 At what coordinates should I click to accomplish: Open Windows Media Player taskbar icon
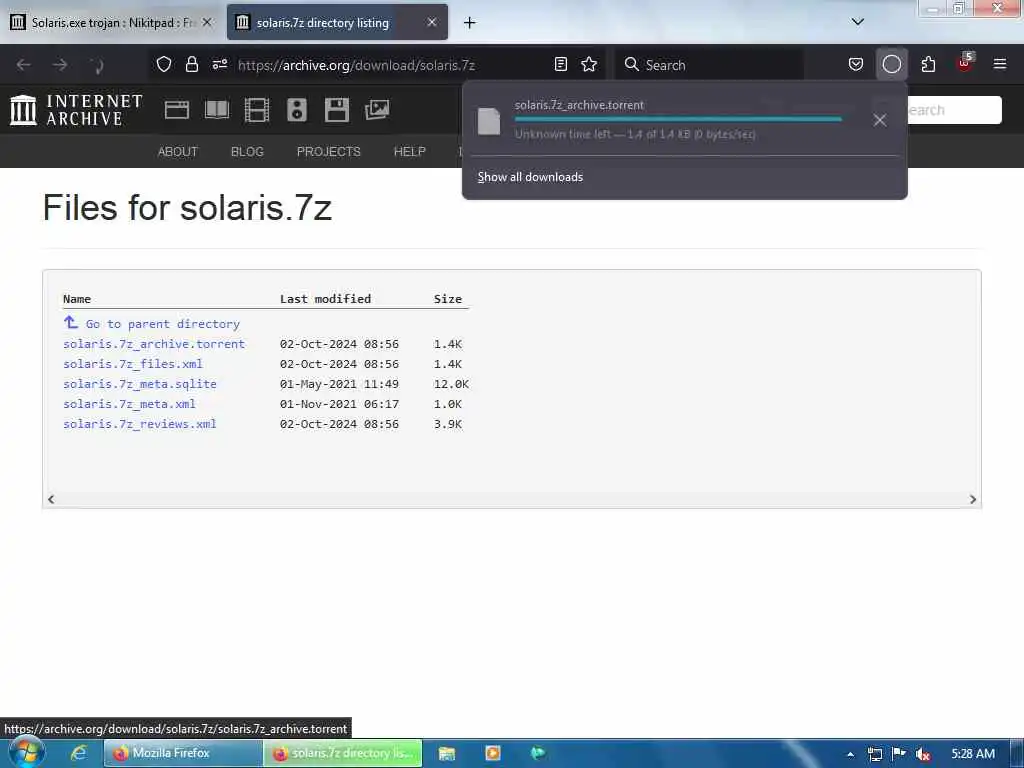(x=493, y=754)
